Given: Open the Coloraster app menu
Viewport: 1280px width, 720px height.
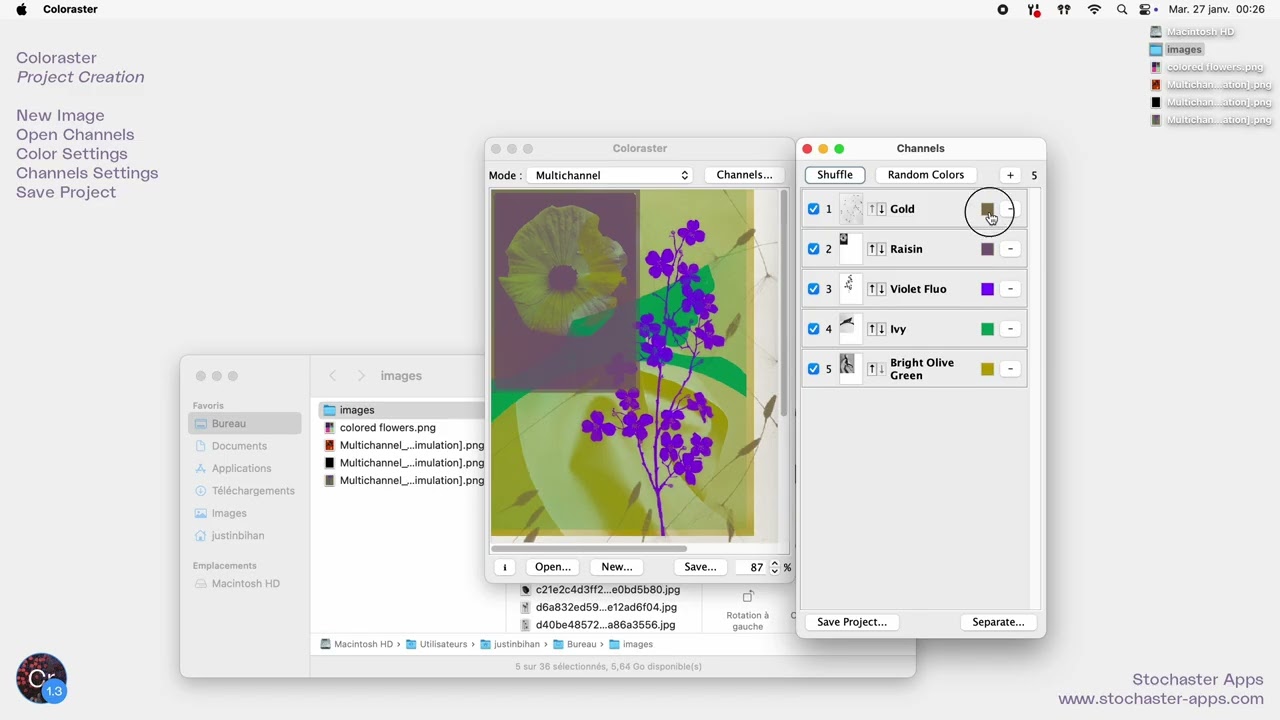Looking at the screenshot, I should tap(70, 9).
